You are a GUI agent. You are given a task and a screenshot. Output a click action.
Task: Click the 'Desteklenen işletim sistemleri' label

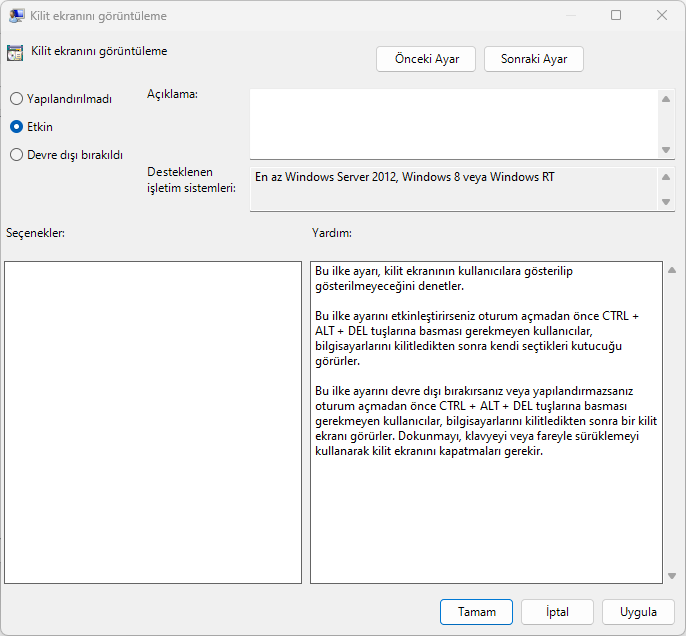point(191,180)
